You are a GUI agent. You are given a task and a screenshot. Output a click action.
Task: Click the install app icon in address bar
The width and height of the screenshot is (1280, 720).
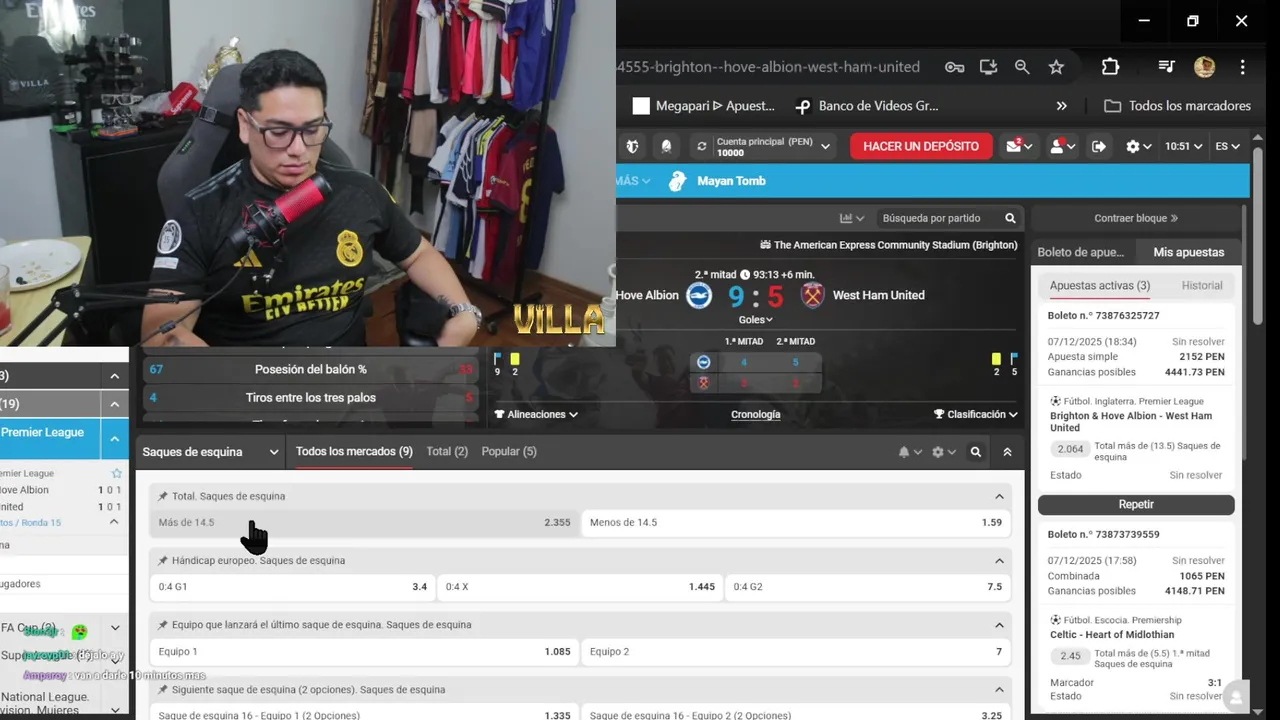click(x=988, y=67)
